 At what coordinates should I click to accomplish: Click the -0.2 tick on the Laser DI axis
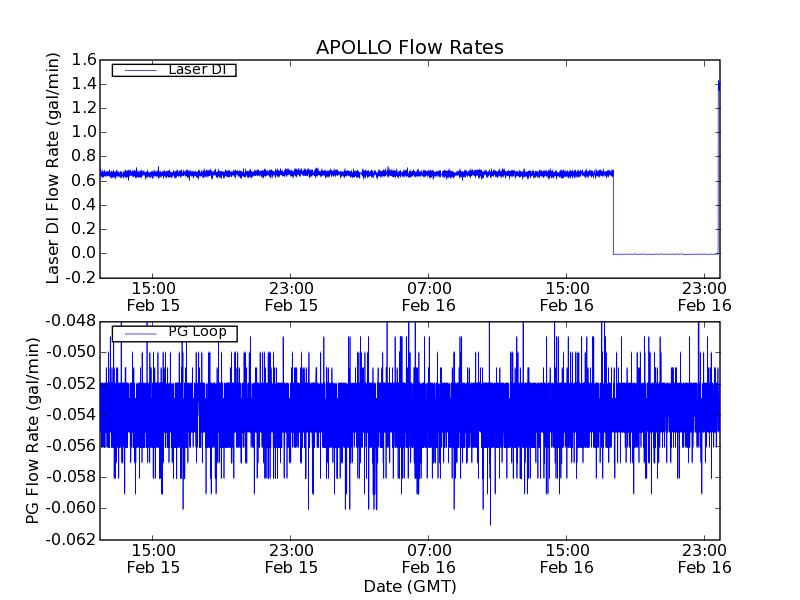[80, 277]
